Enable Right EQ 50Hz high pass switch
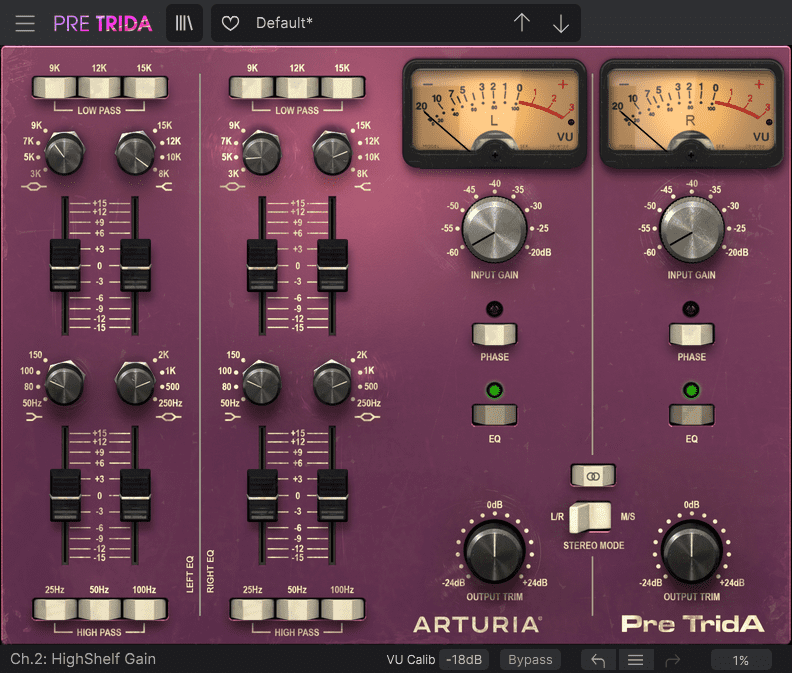The image size is (792, 673). [x=298, y=609]
